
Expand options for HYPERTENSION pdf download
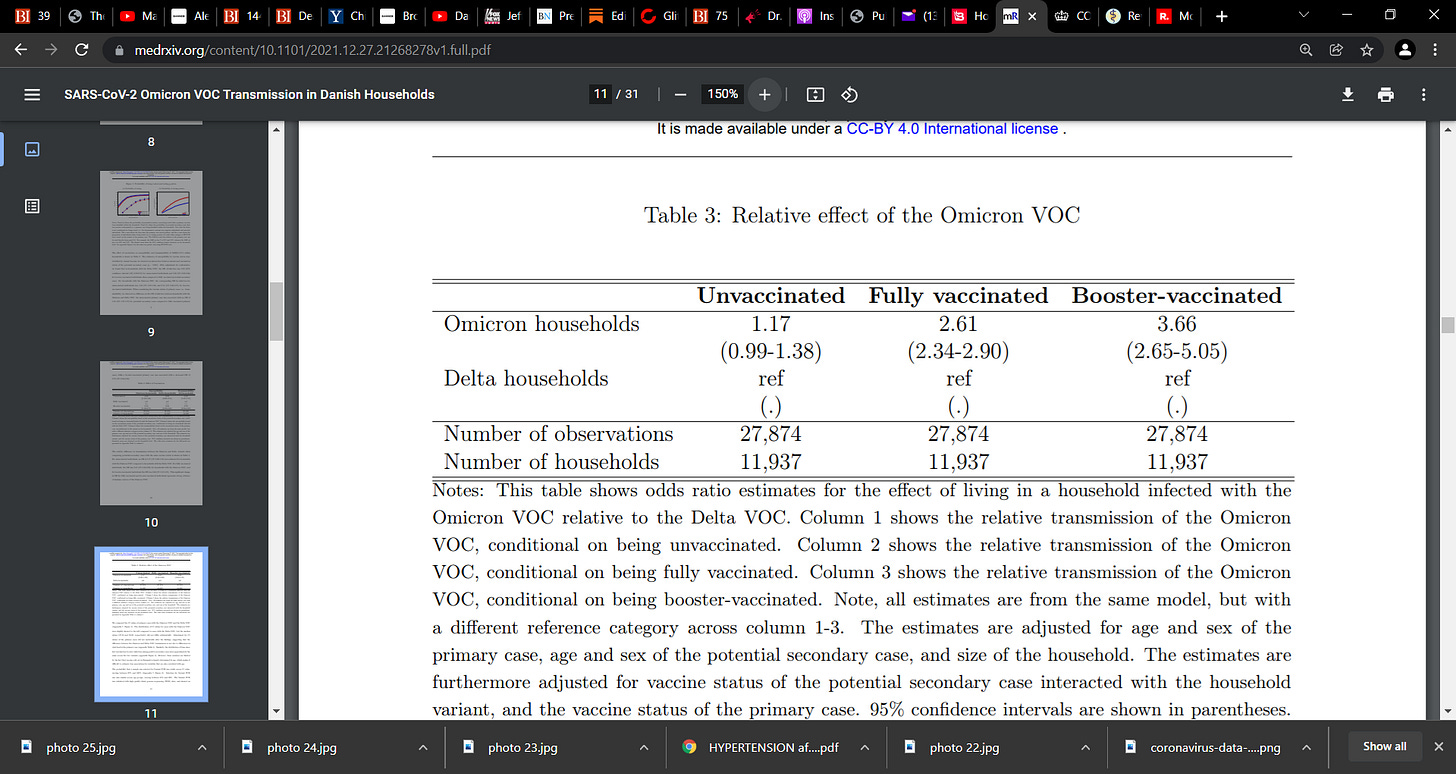click(x=864, y=747)
